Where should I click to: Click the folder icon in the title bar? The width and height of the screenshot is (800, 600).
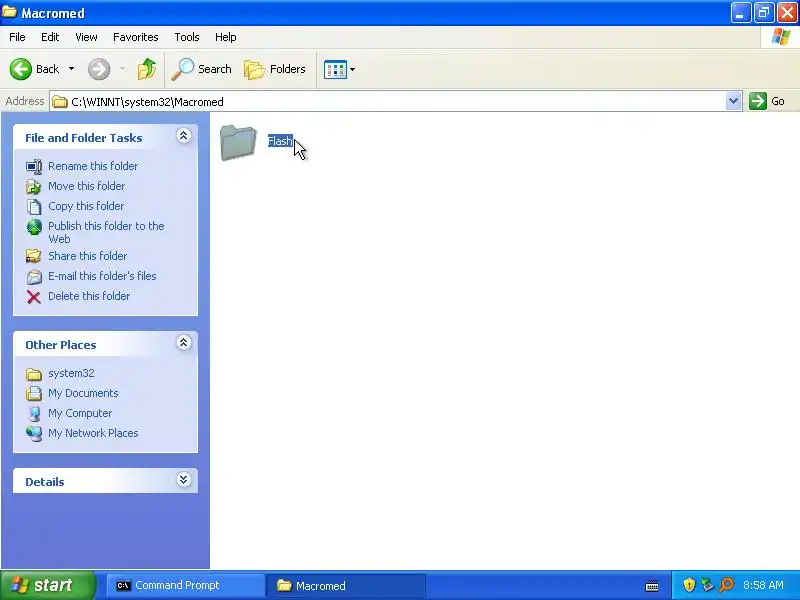tap(9, 12)
